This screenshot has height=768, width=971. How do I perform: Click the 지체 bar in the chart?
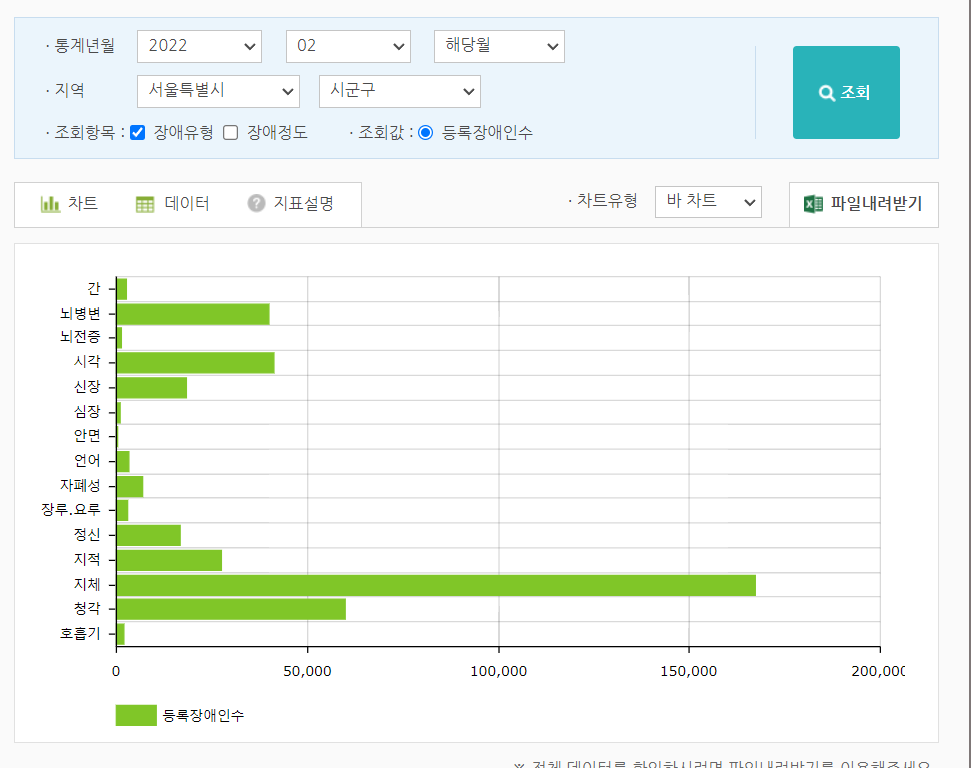click(x=436, y=585)
